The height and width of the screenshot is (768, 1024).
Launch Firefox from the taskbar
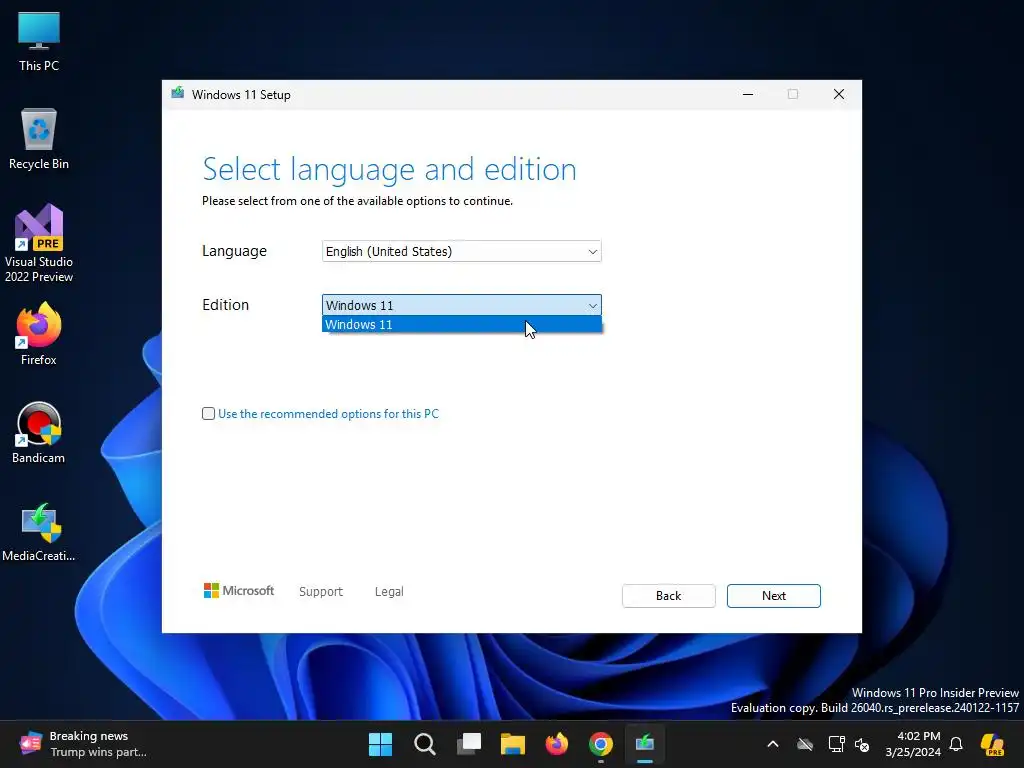point(557,744)
